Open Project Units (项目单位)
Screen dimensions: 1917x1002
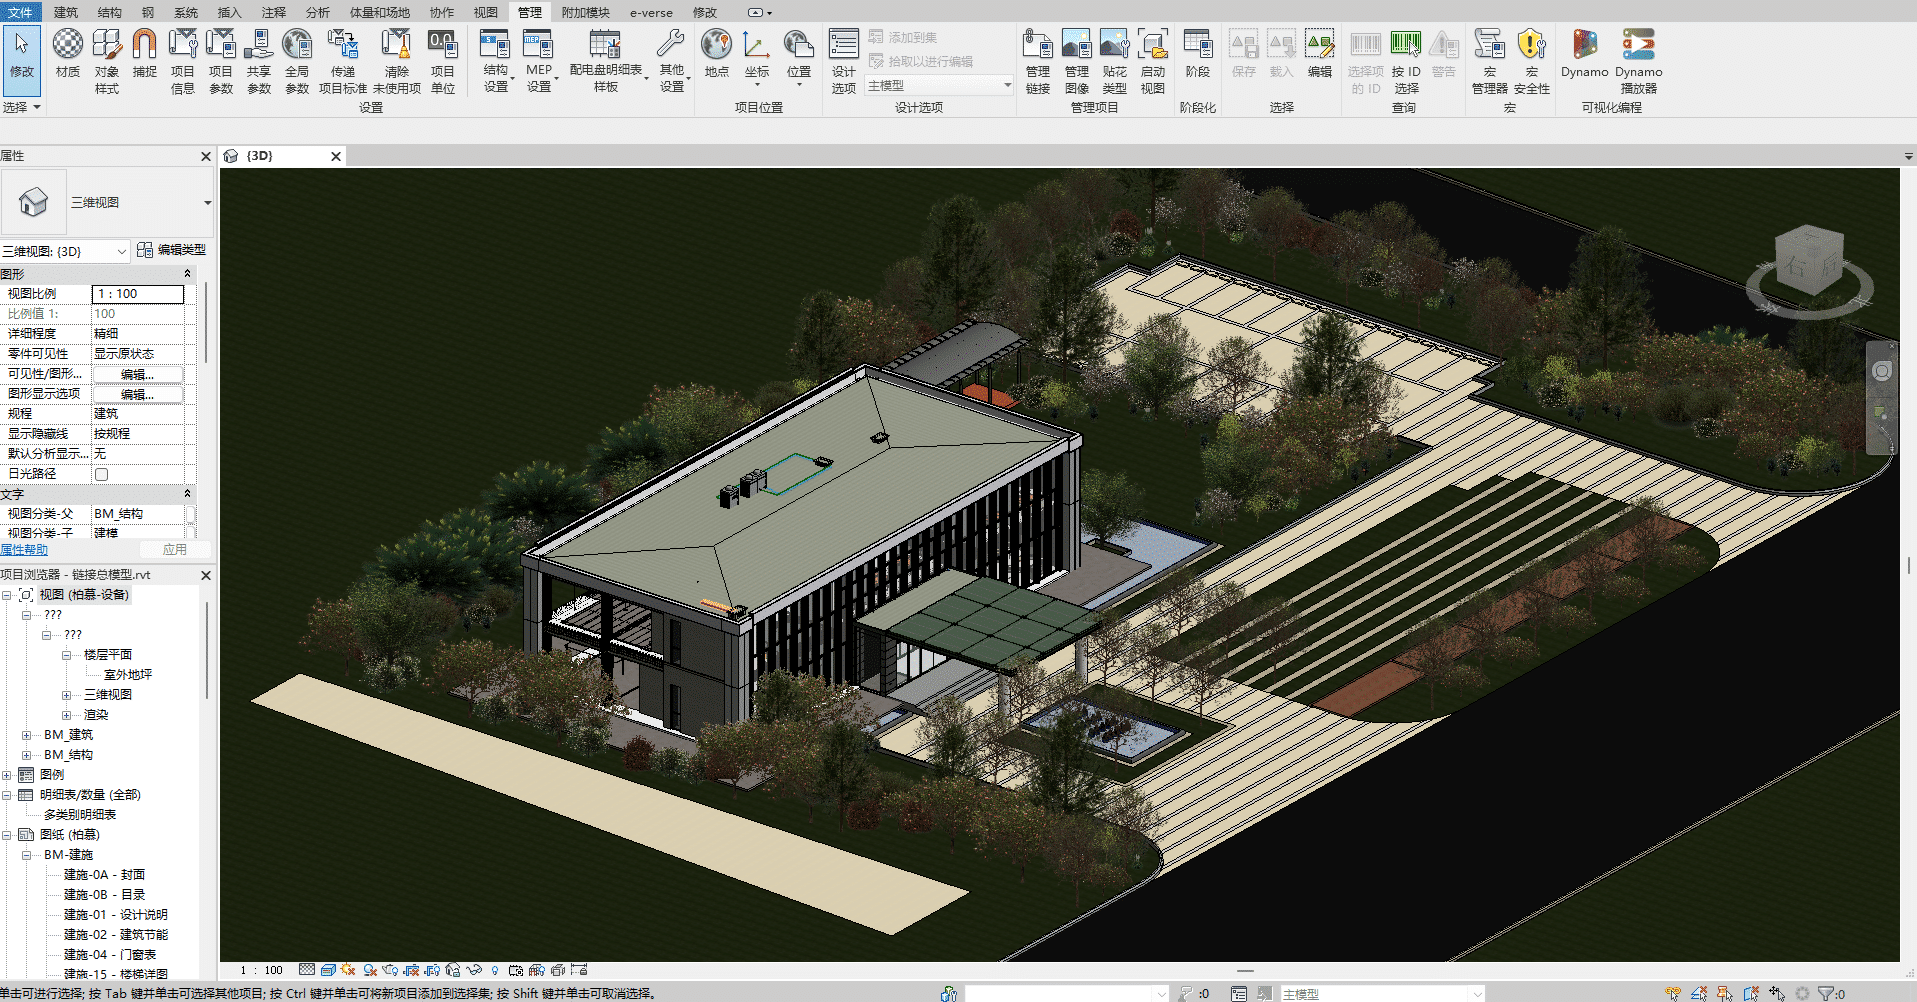tap(443, 62)
